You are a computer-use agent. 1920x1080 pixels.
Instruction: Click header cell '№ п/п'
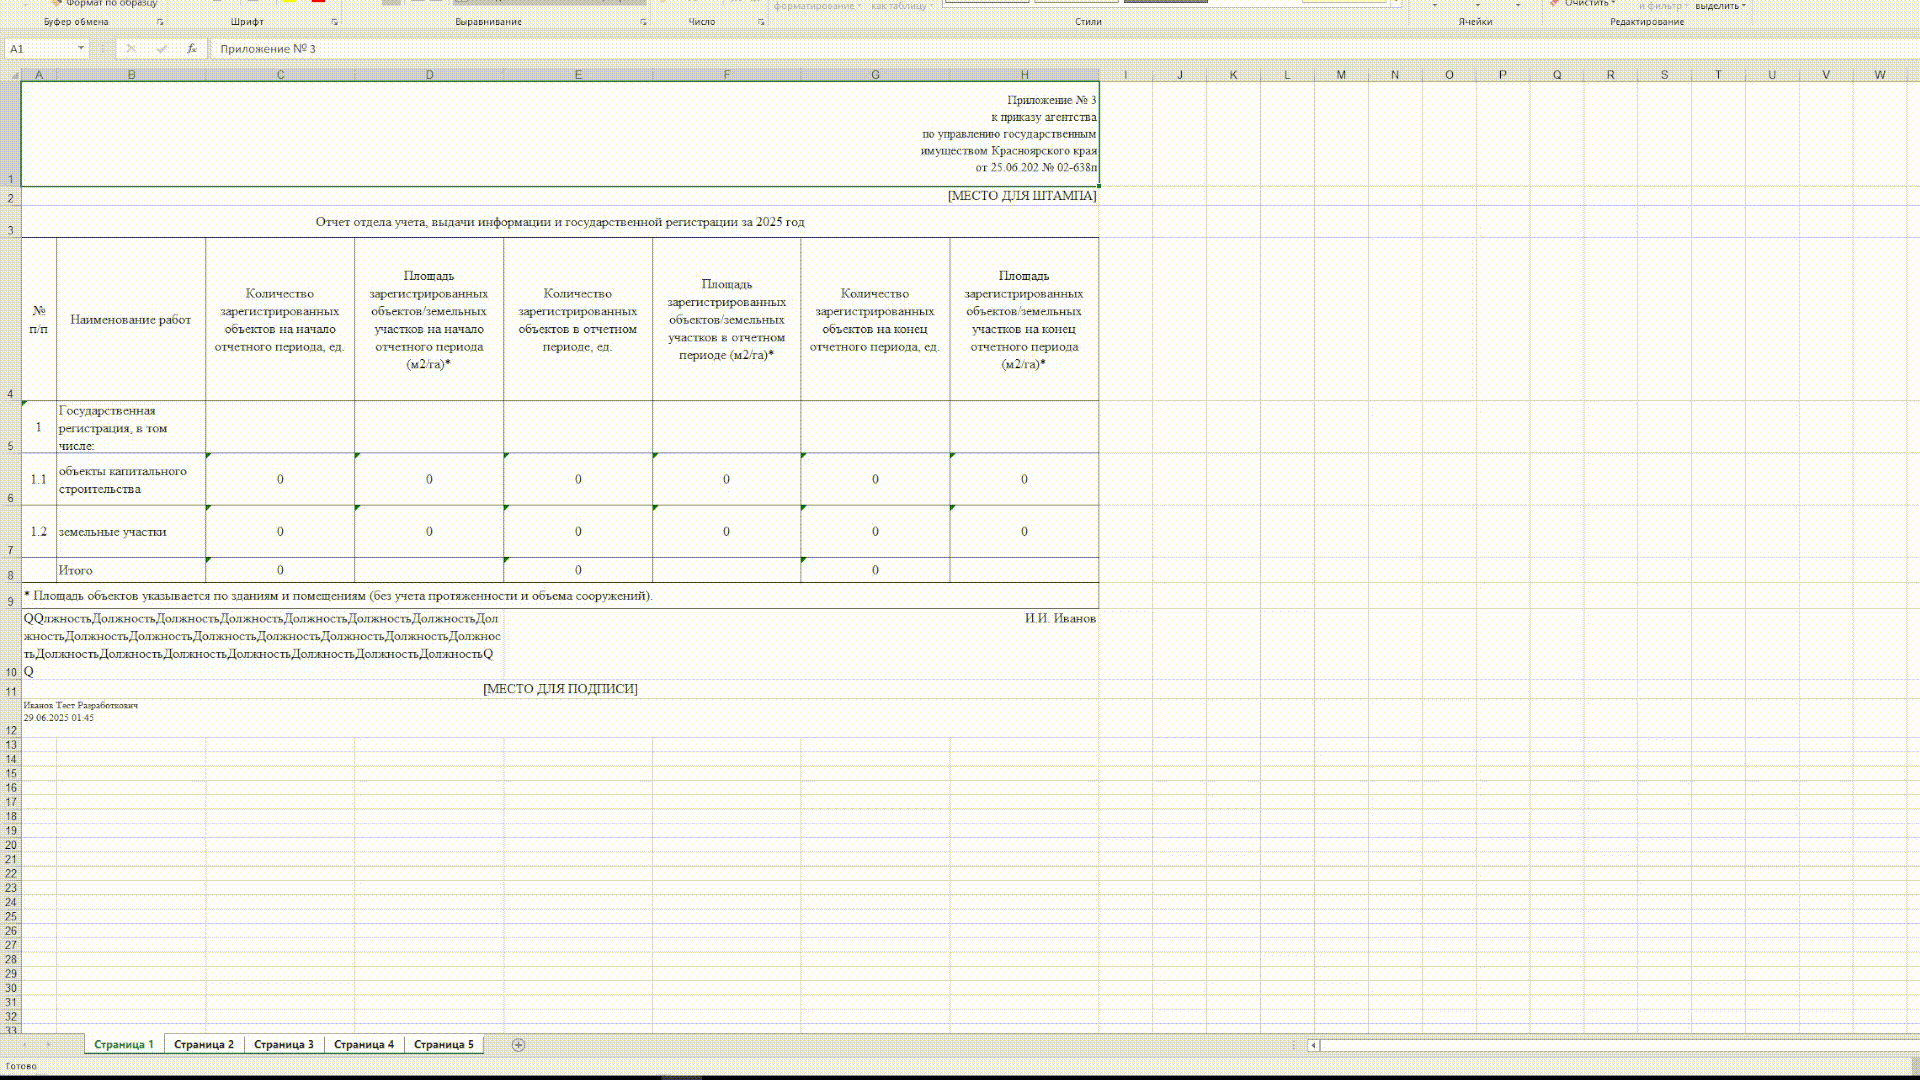(39, 320)
